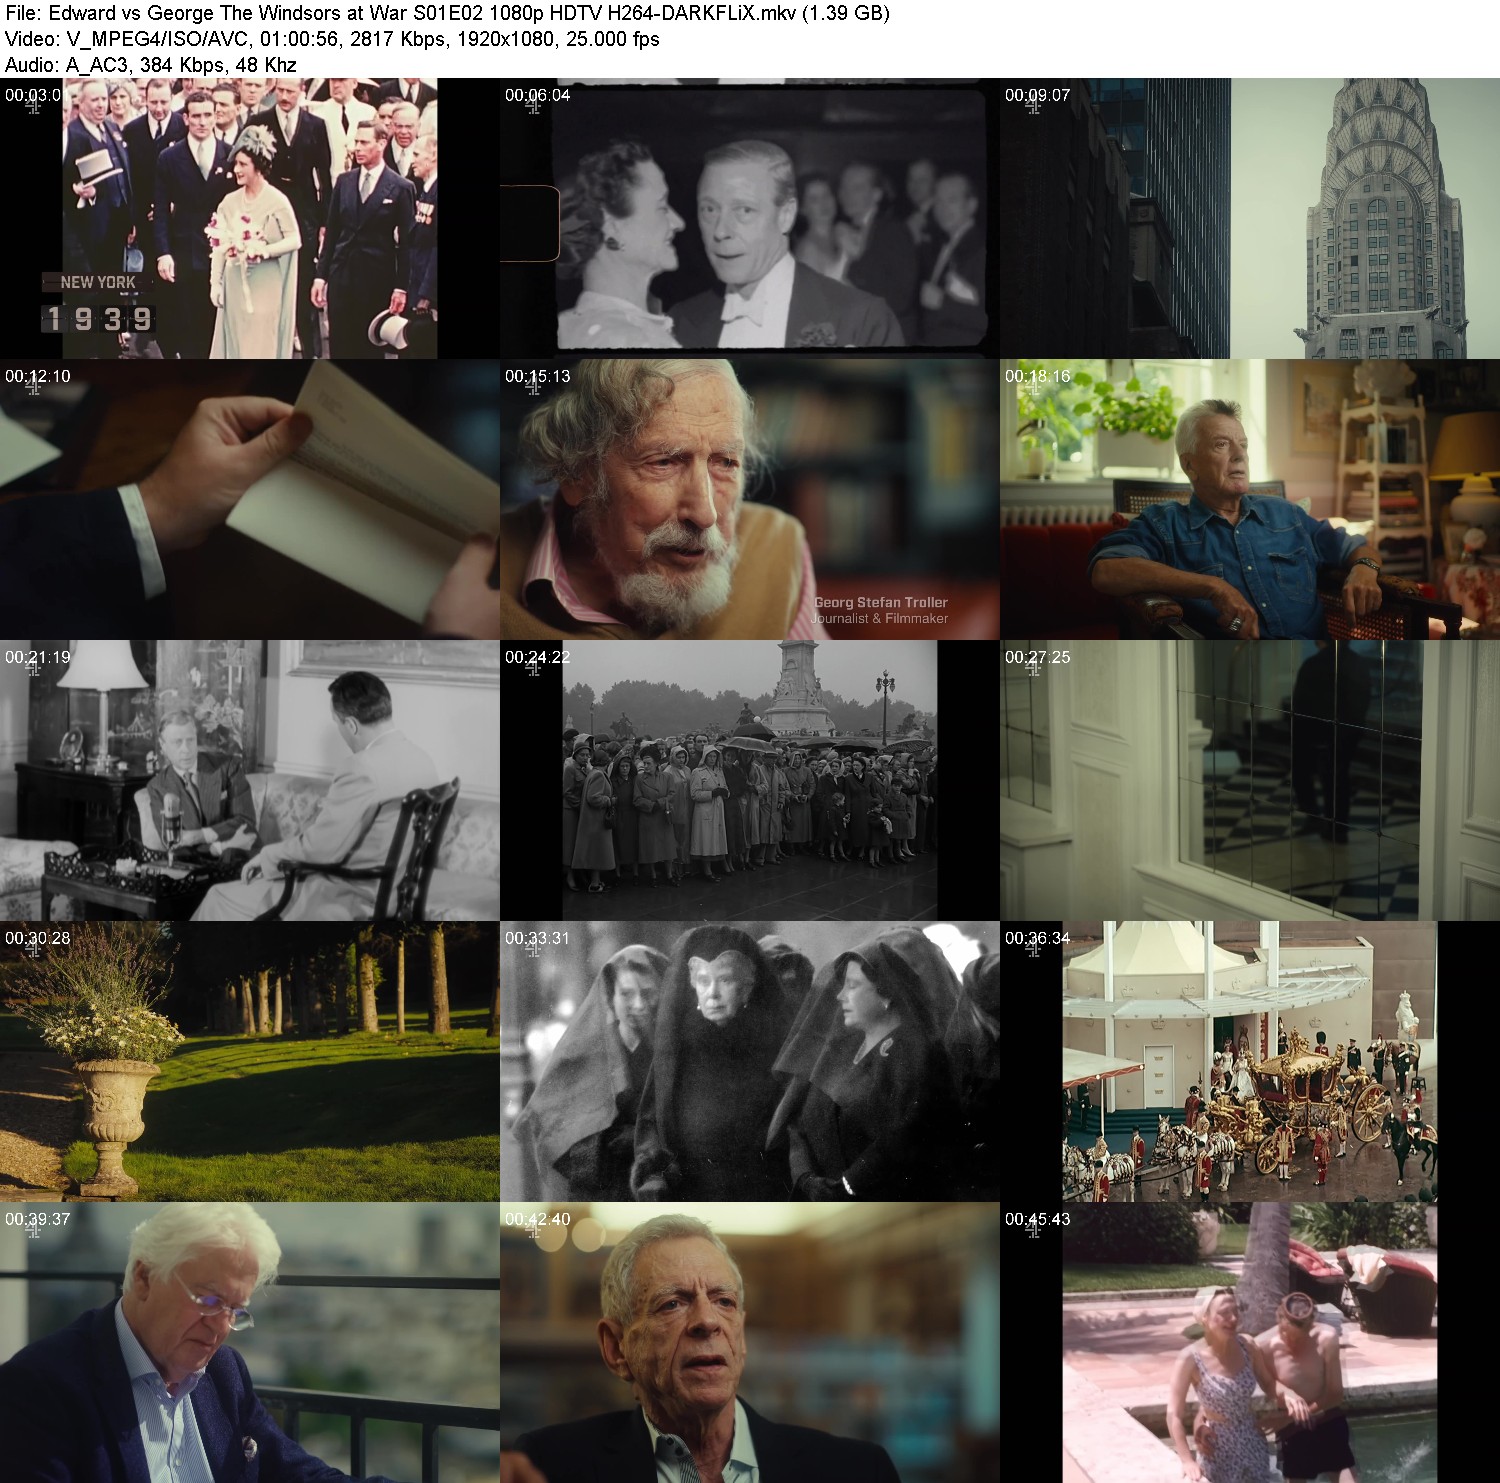
Task: Click the '1939' year caption
Action: (98, 319)
